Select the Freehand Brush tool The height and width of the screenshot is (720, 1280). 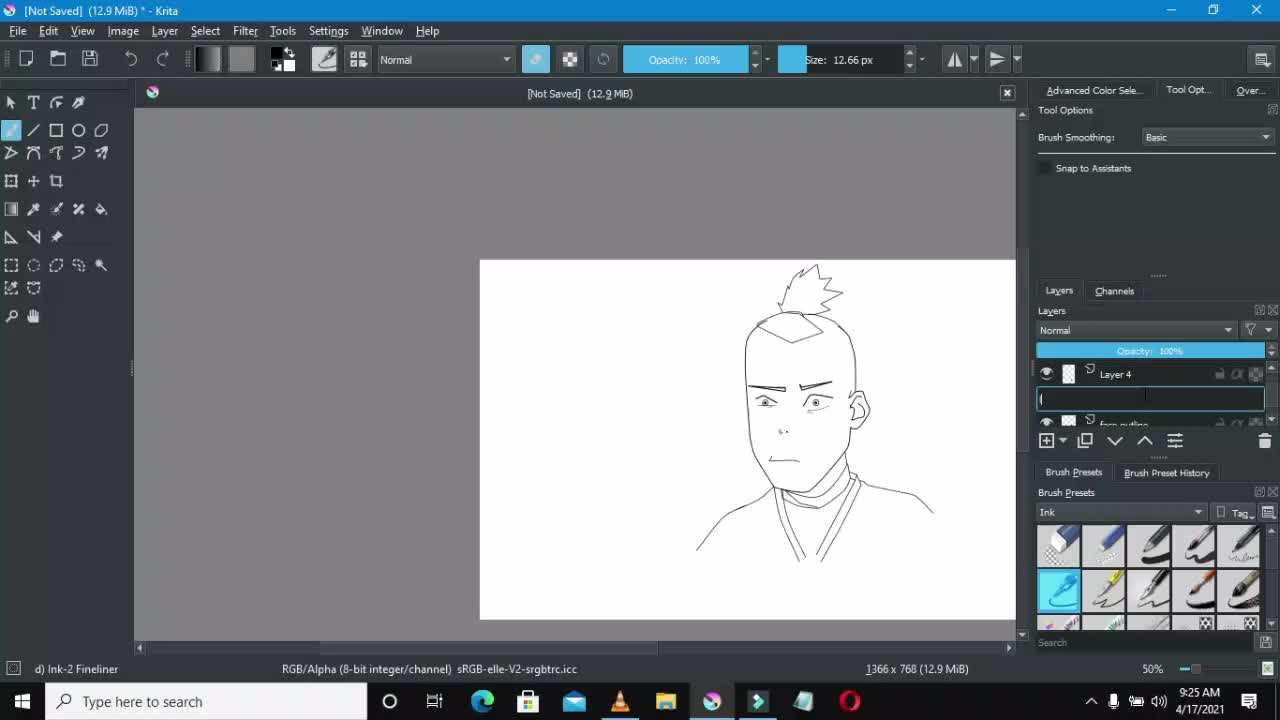(x=11, y=130)
